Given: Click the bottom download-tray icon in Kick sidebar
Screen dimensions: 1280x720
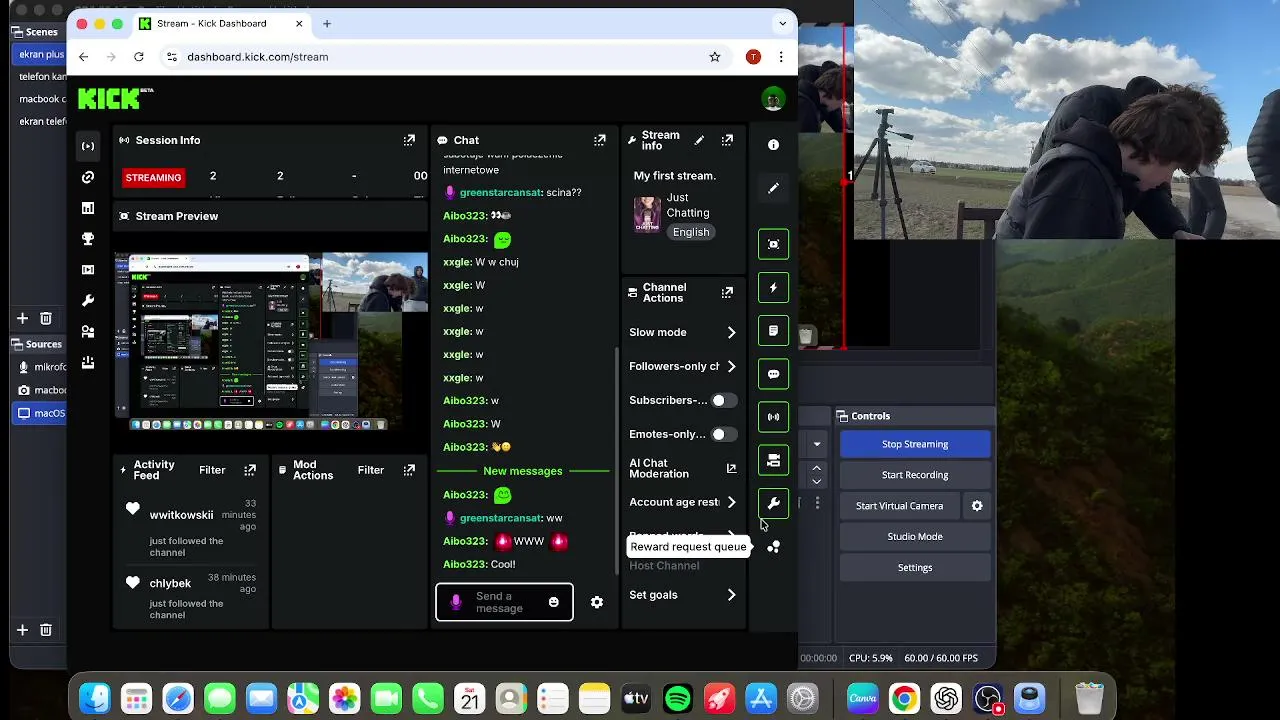Looking at the screenshot, I should click(x=88, y=363).
